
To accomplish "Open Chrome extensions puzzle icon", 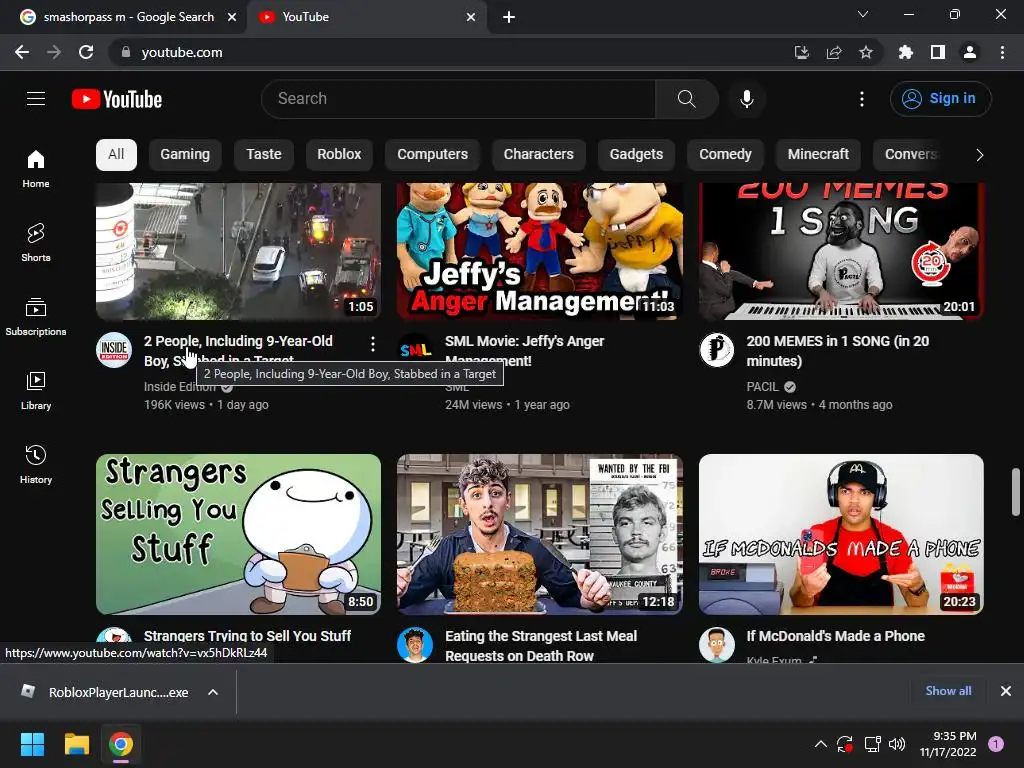I will click(x=906, y=52).
